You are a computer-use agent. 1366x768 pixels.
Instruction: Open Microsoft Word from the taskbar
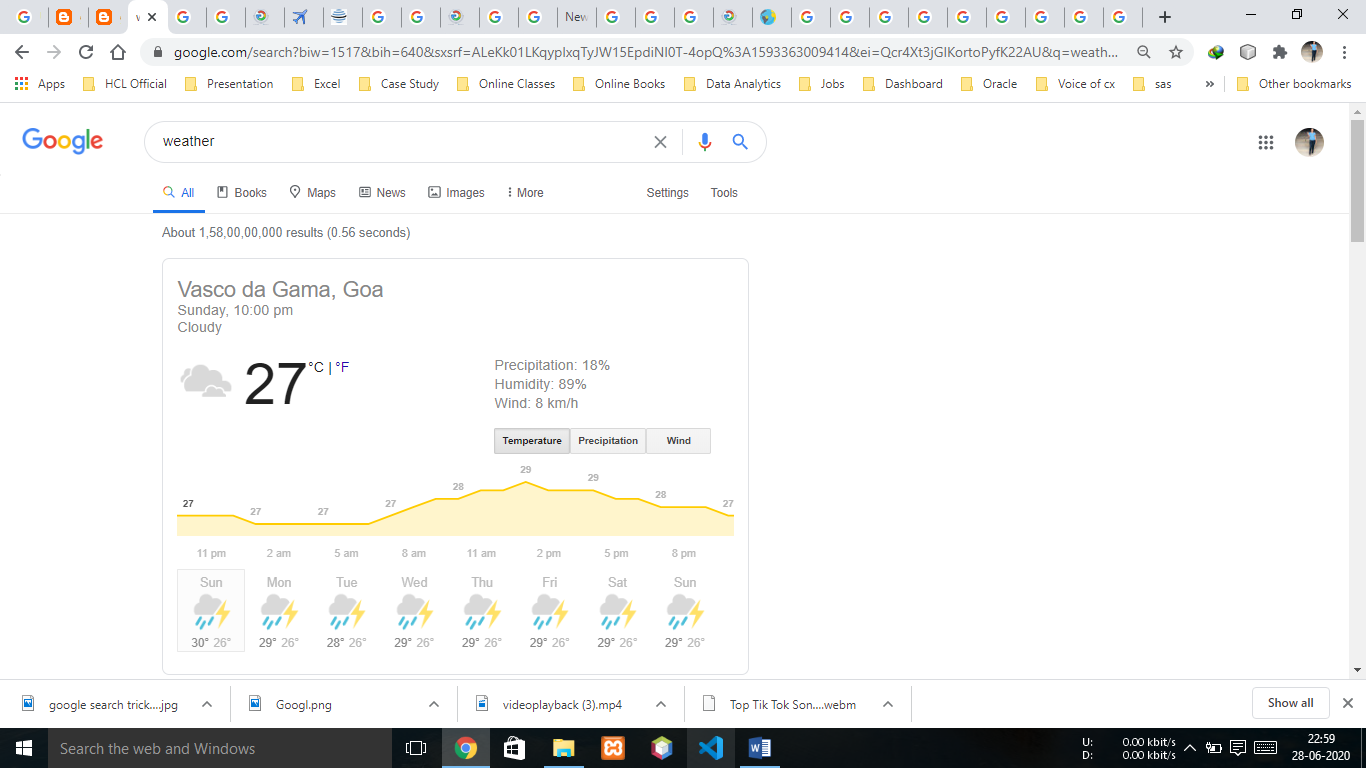[x=758, y=747]
